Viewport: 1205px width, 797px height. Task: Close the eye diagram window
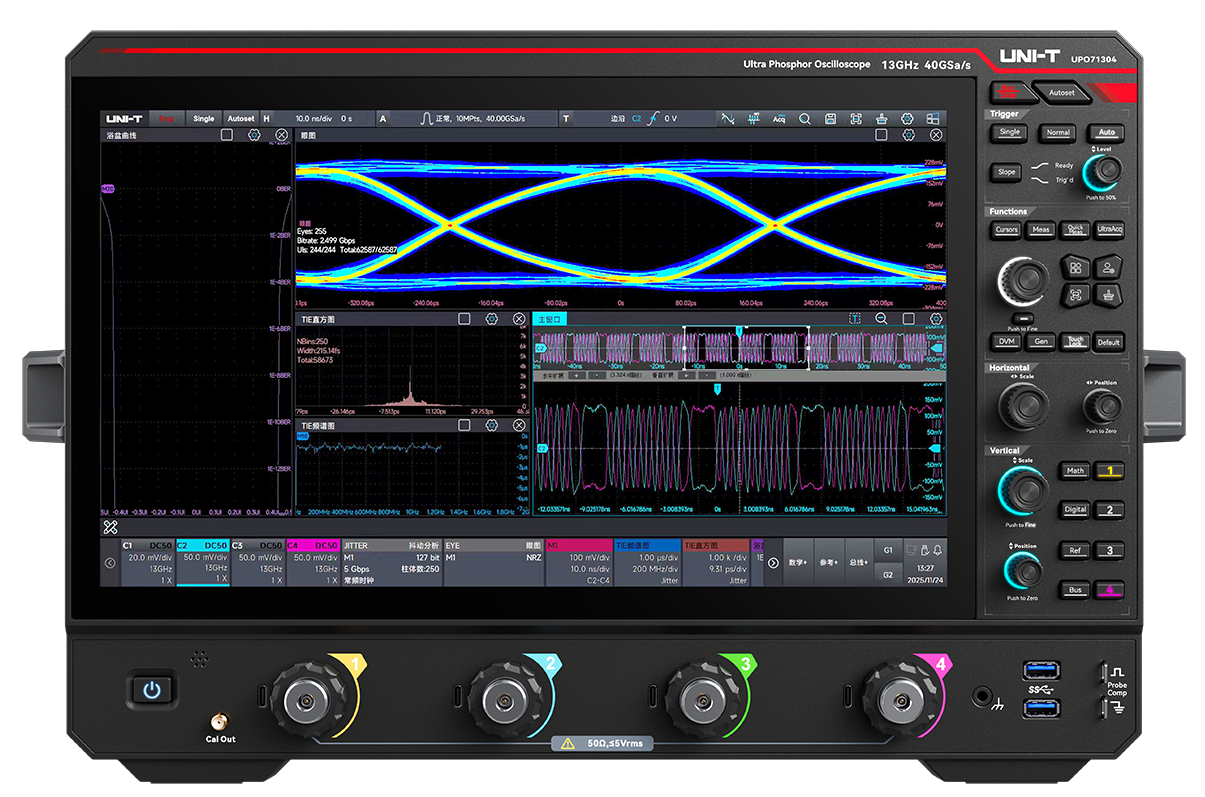click(x=936, y=135)
